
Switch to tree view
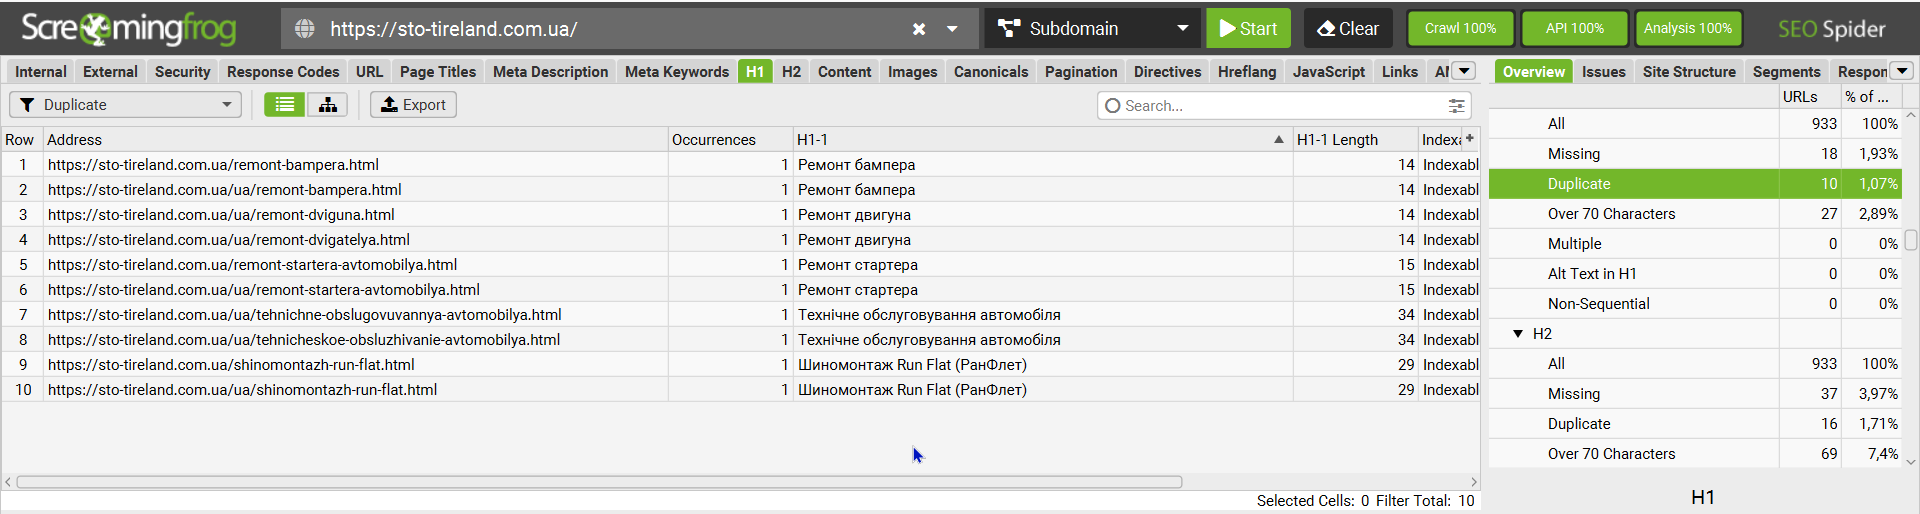(327, 105)
